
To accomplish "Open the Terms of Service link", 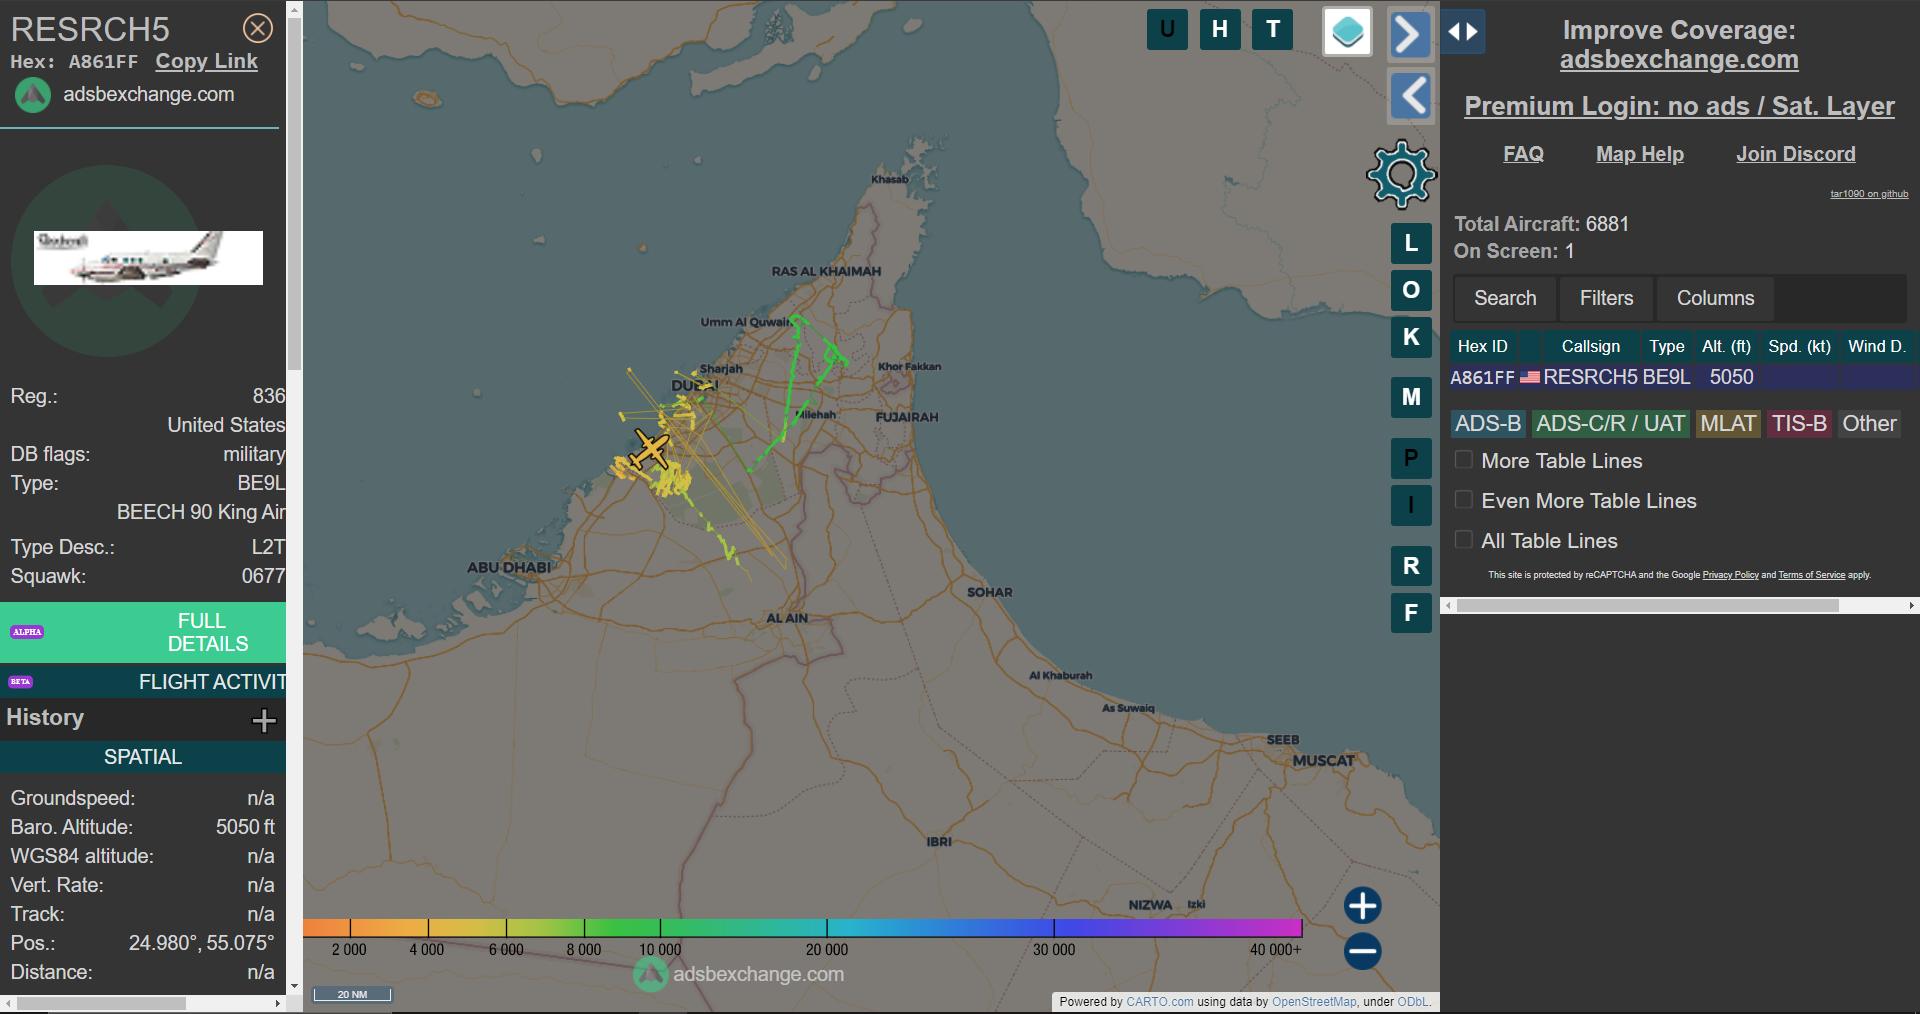I will 1811,575.
